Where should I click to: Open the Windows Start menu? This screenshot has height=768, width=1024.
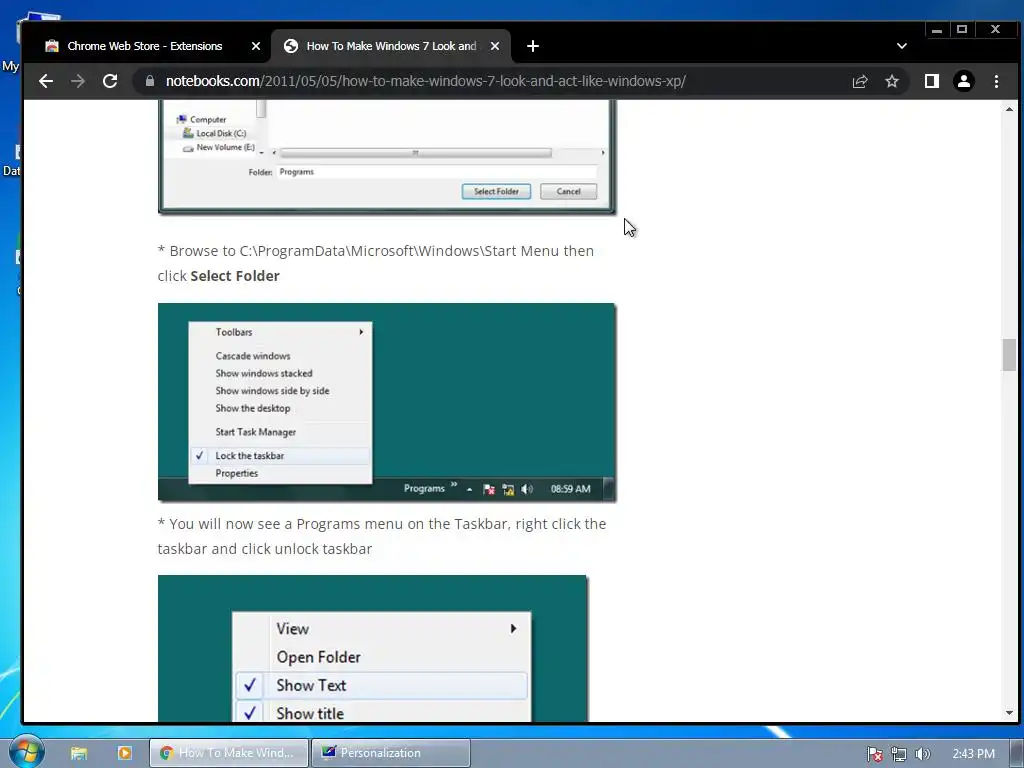[26, 752]
